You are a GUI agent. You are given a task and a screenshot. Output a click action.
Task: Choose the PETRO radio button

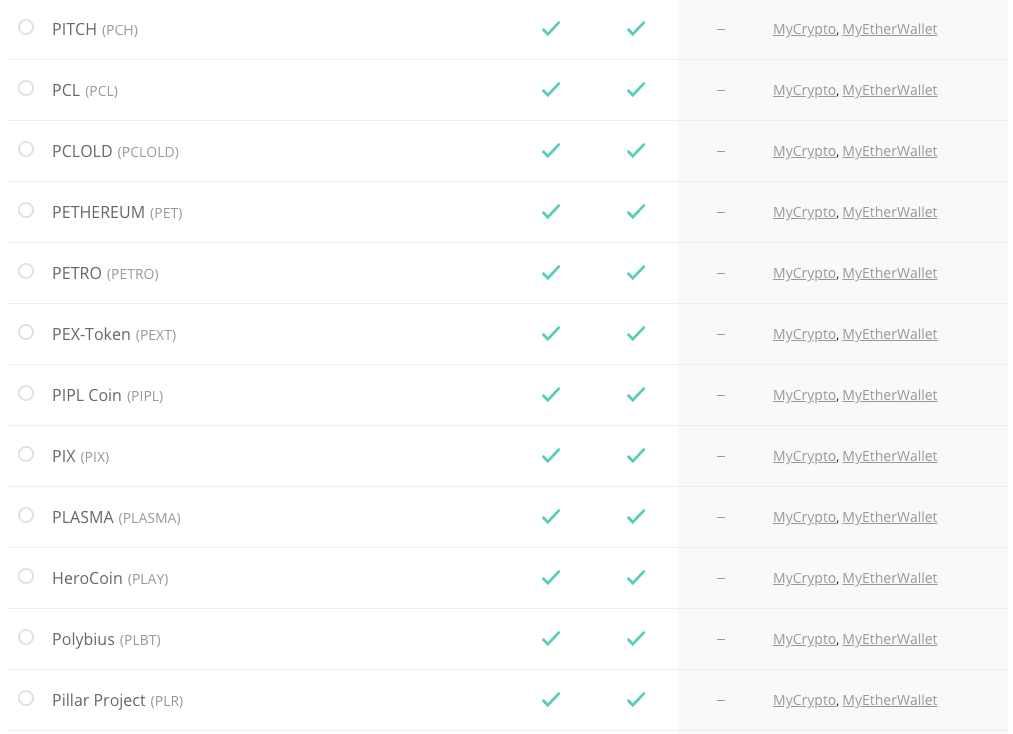pyautogui.click(x=26, y=271)
